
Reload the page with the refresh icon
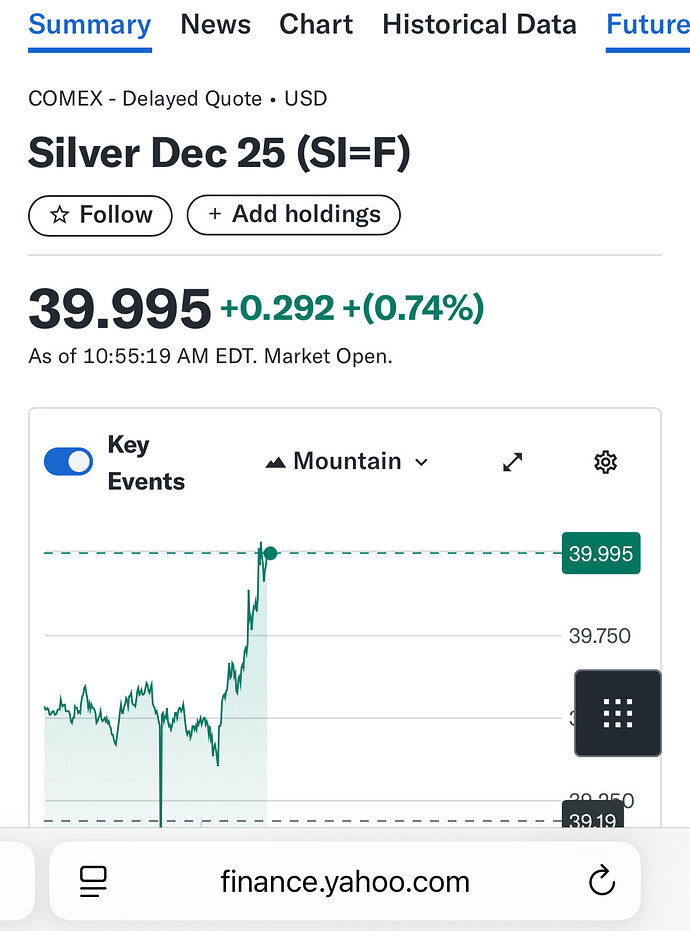[x=600, y=881]
